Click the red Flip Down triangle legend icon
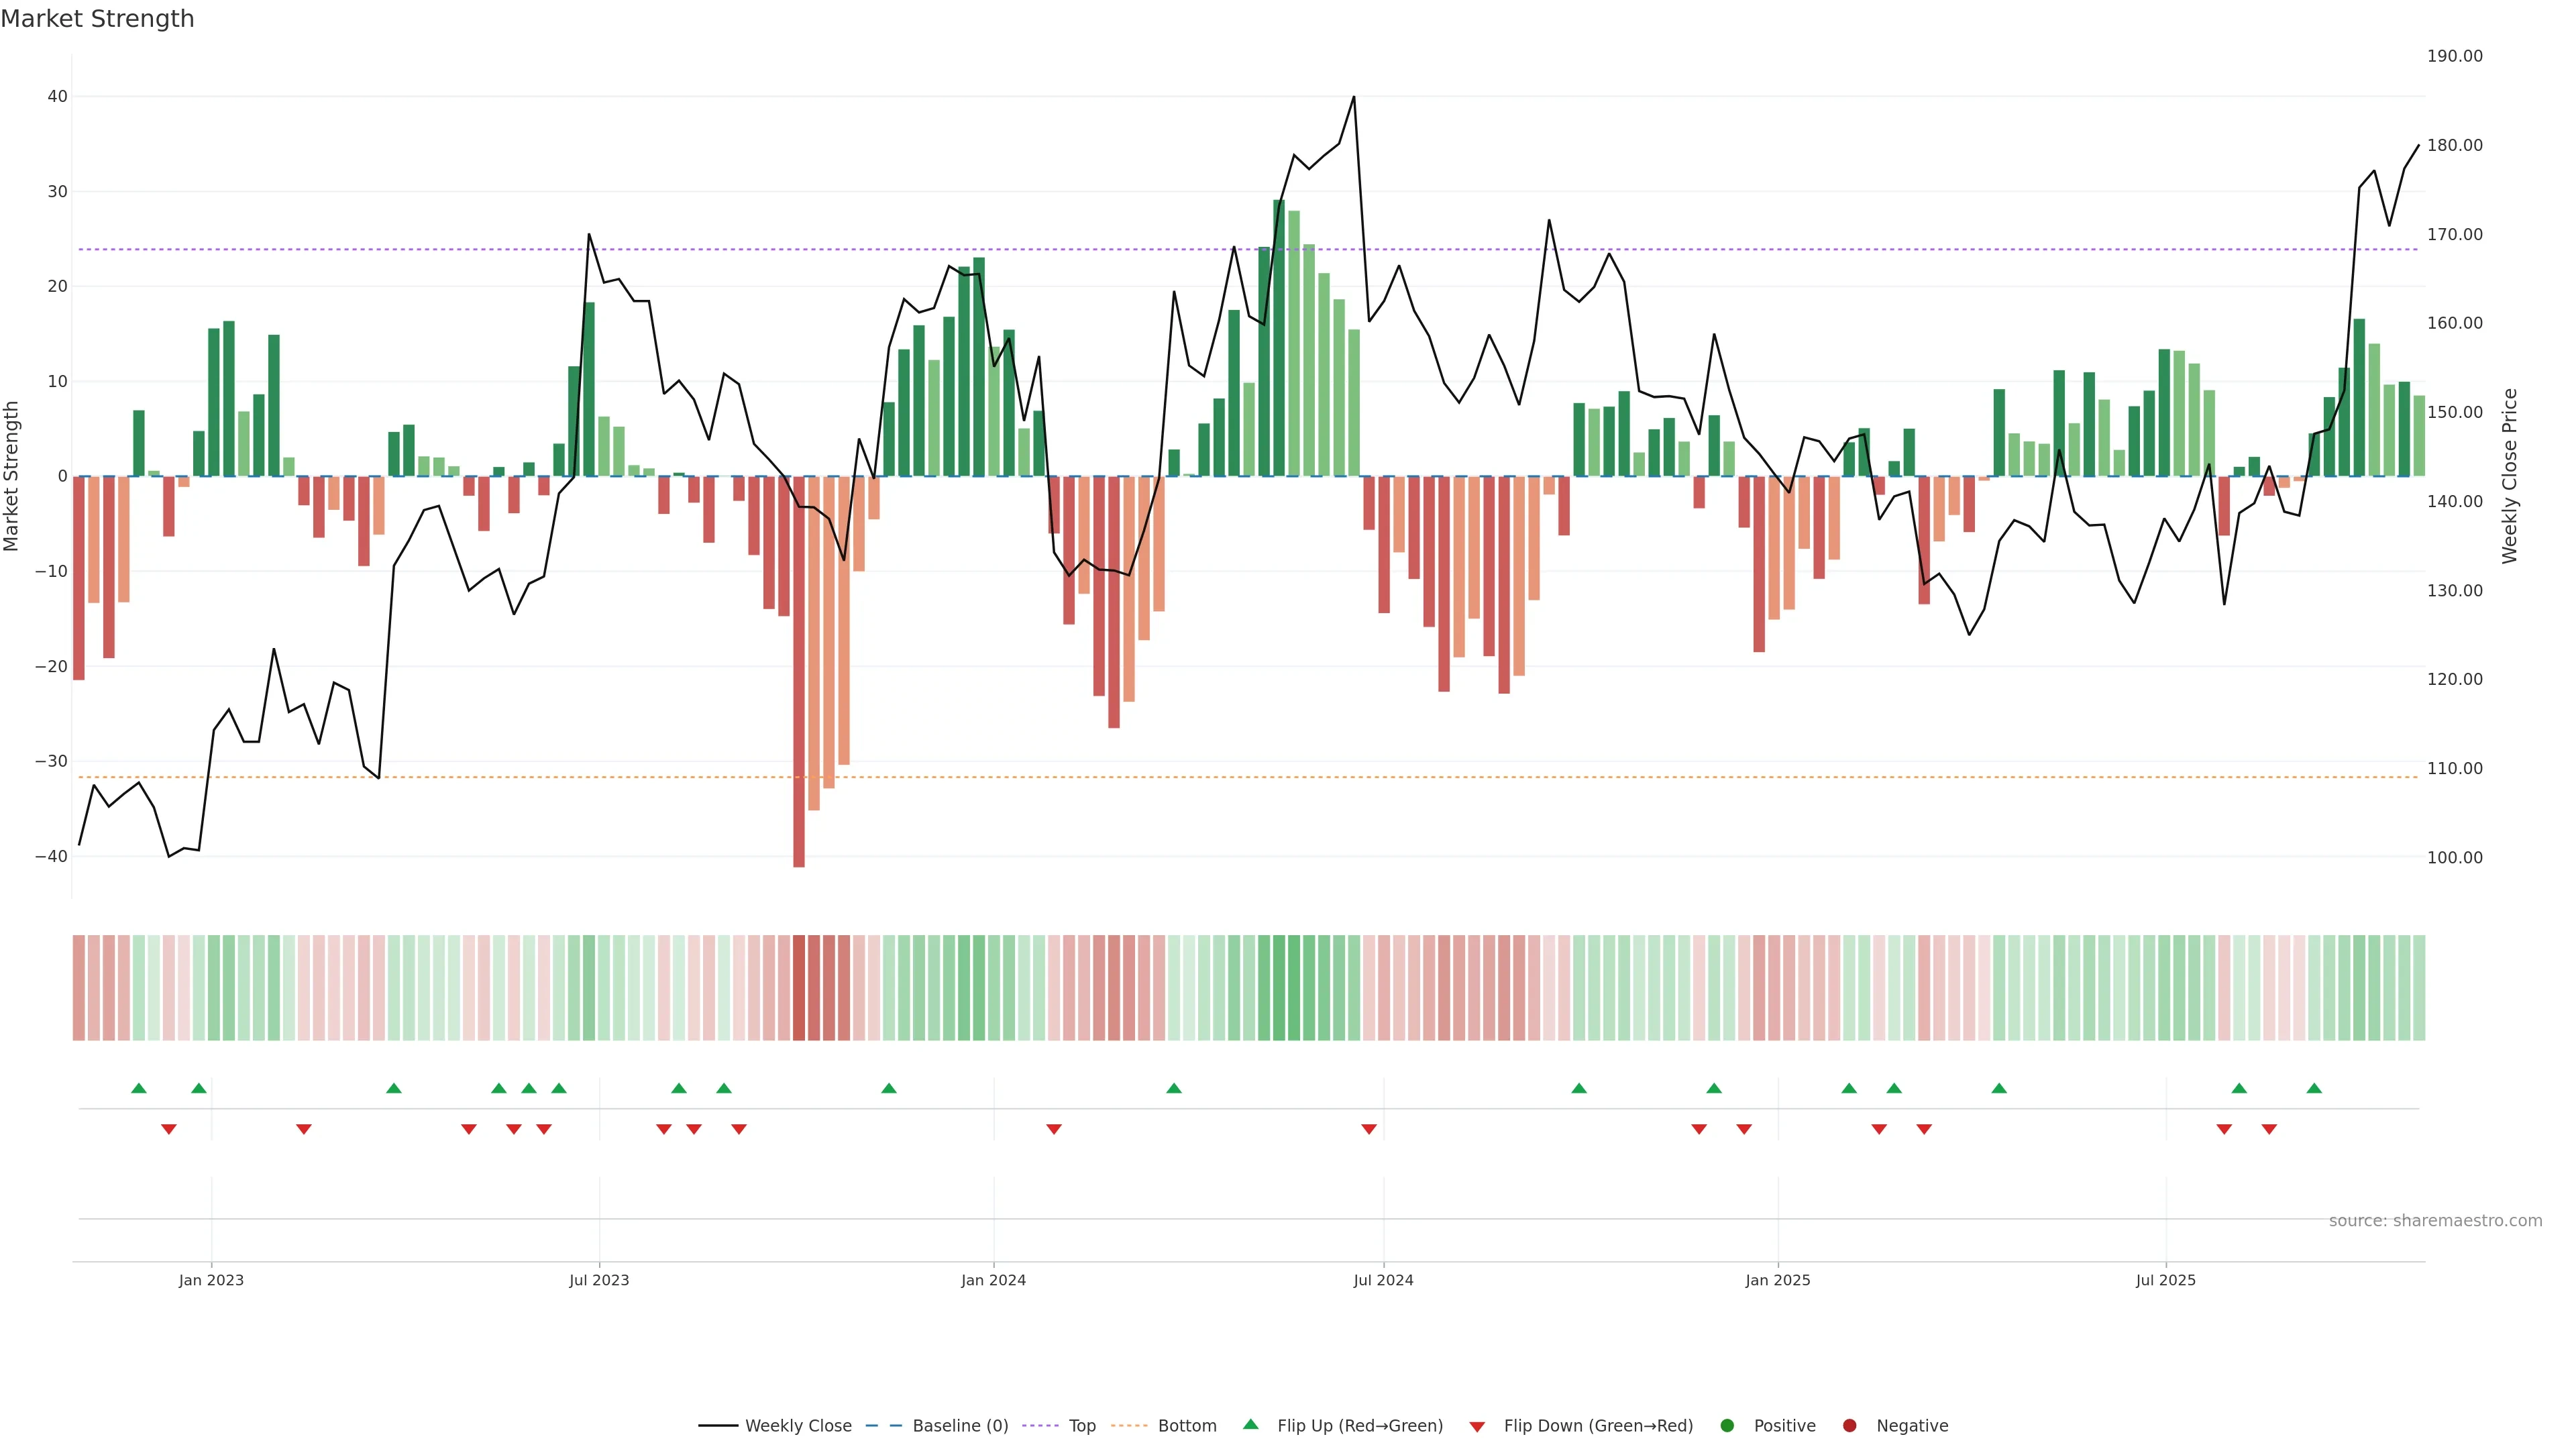 click(x=1477, y=1426)
